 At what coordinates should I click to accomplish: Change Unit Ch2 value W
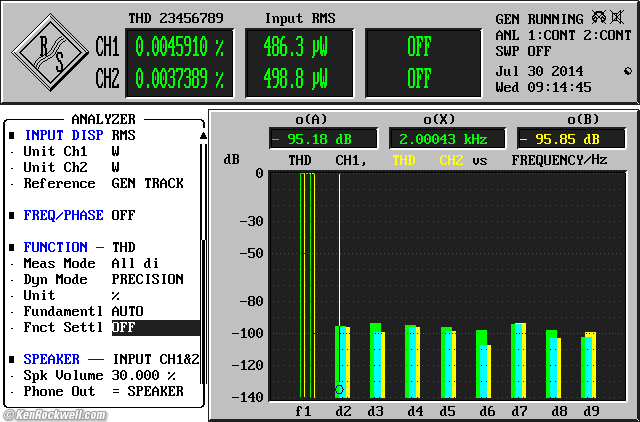(x=116, y=167)
